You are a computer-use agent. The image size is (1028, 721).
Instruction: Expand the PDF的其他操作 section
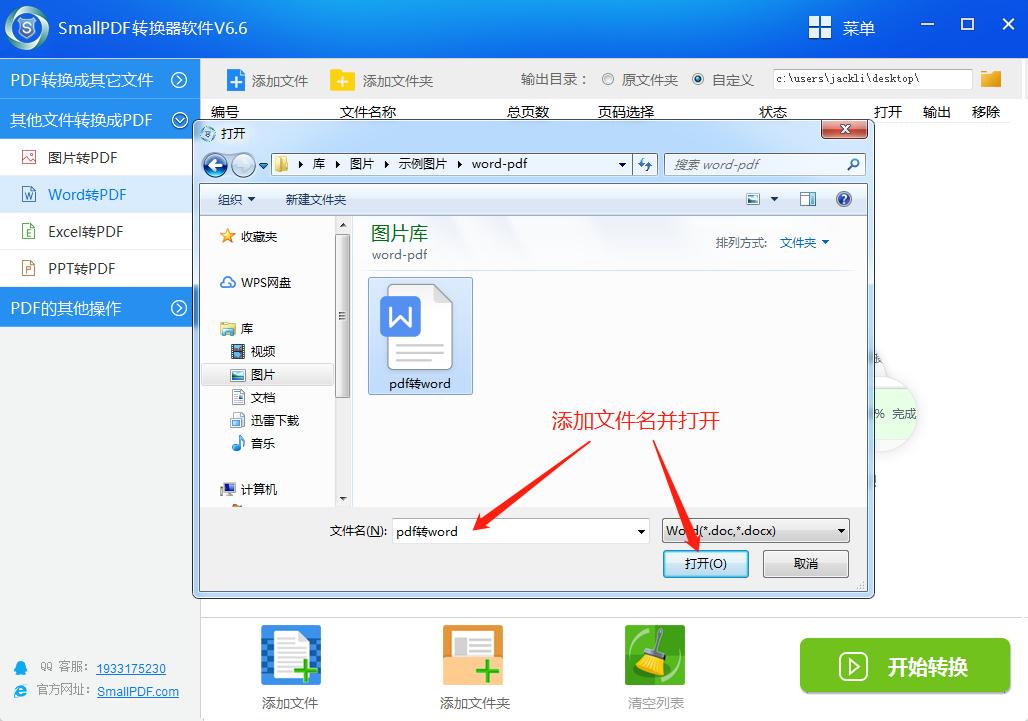point(95,308)
